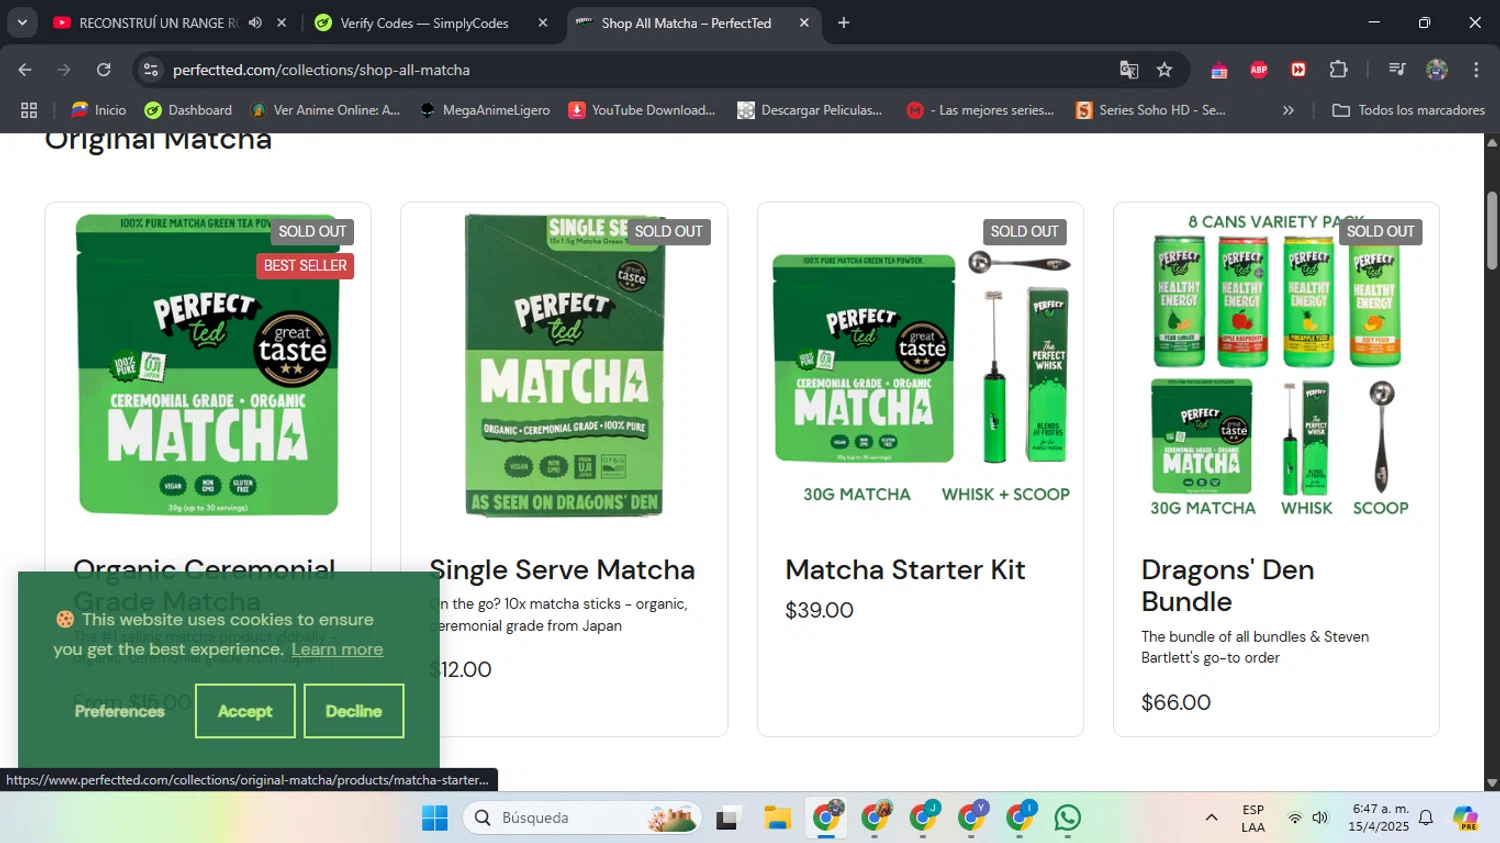Open the Matcha Starter Kit product image
Screen dimensions: 1500x843
[x=920, y=365]
